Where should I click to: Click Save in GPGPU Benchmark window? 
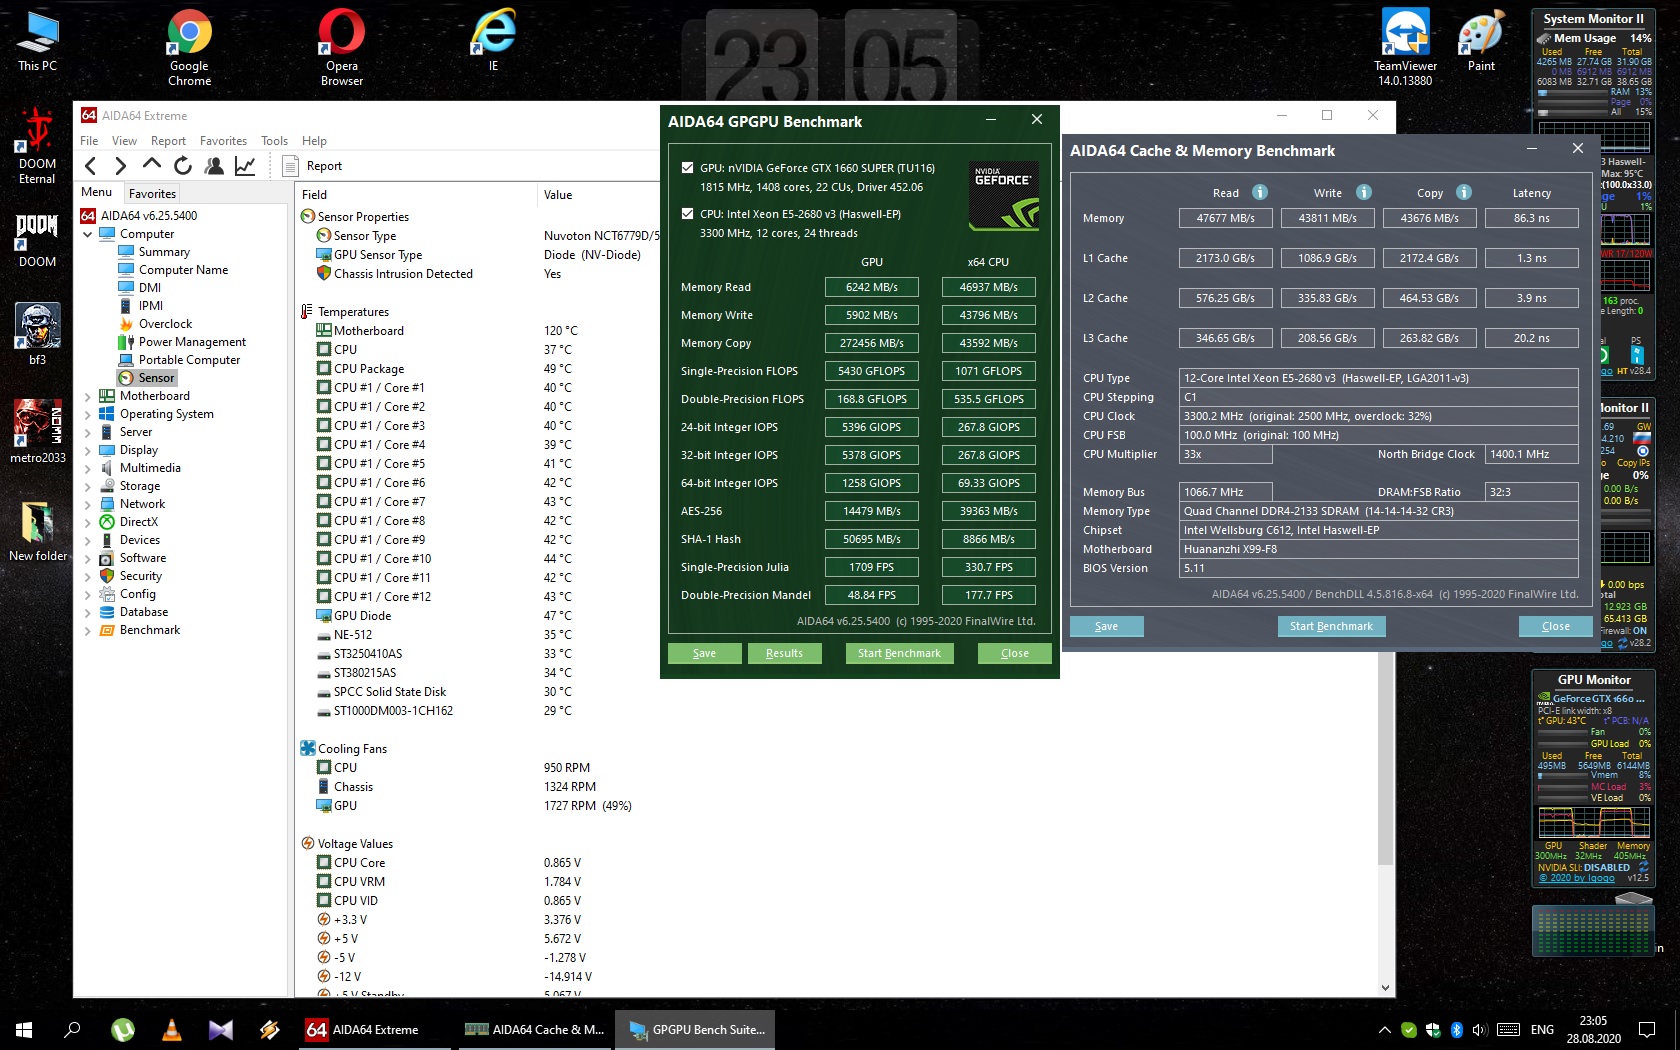(705, 653)
